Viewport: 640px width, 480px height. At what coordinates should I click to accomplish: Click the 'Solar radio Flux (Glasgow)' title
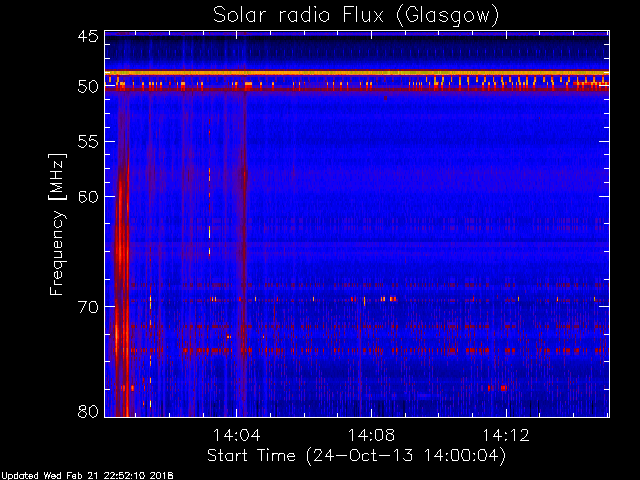click(356, 16)
